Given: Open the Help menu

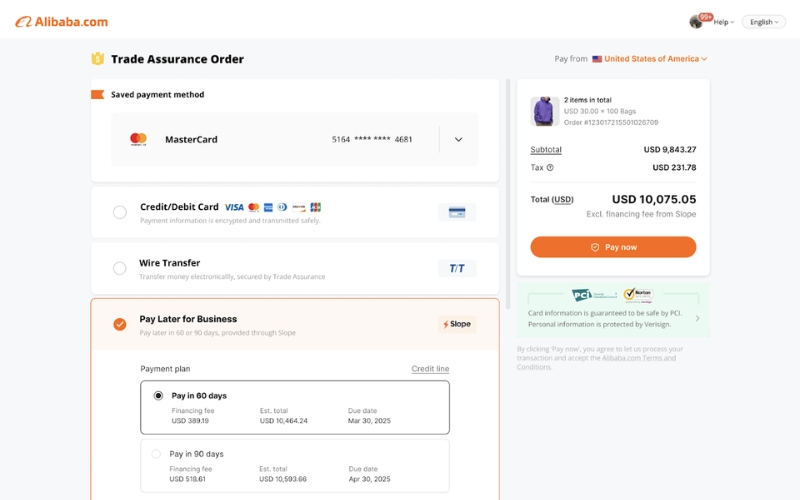Looking at the screenshot, I should pos(724,22).
